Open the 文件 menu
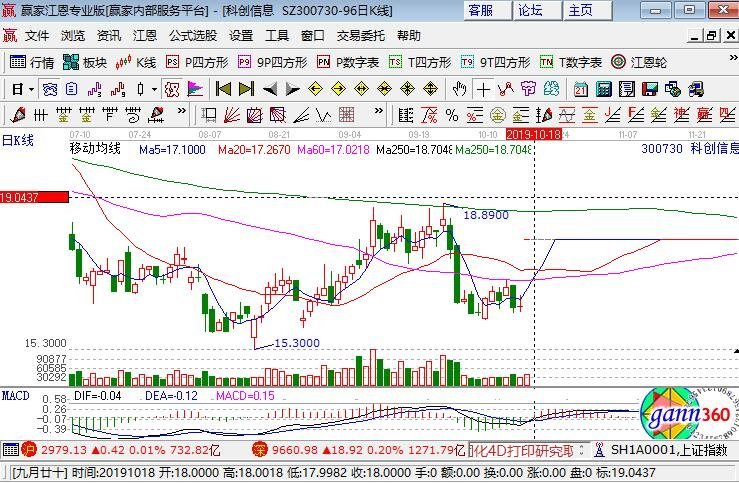 tap(37, 36)
